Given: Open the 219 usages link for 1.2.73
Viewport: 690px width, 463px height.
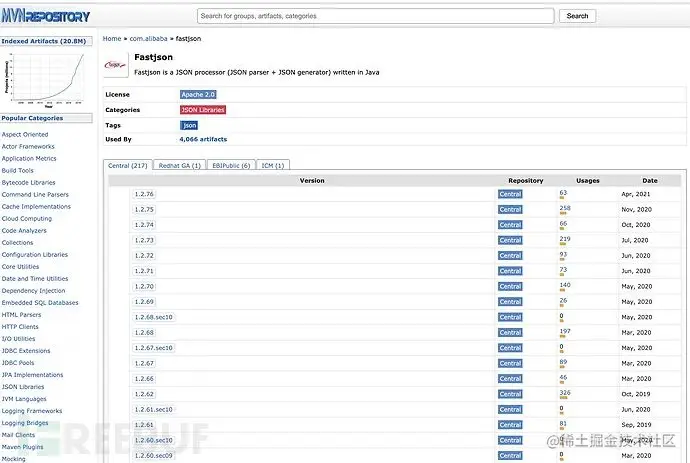Looking at the screenshot, I should [565, 239].
